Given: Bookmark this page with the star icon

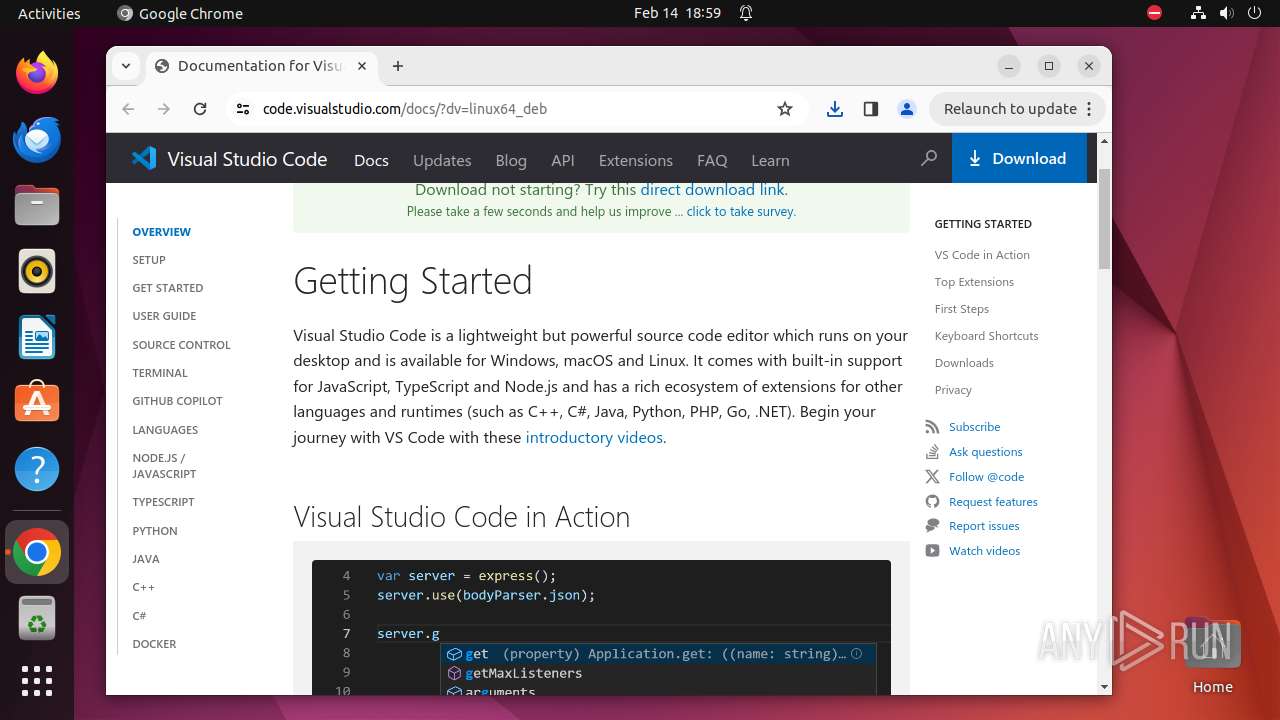Looking at the screenshot, I should pyautogui.click(x=785, y=109).
